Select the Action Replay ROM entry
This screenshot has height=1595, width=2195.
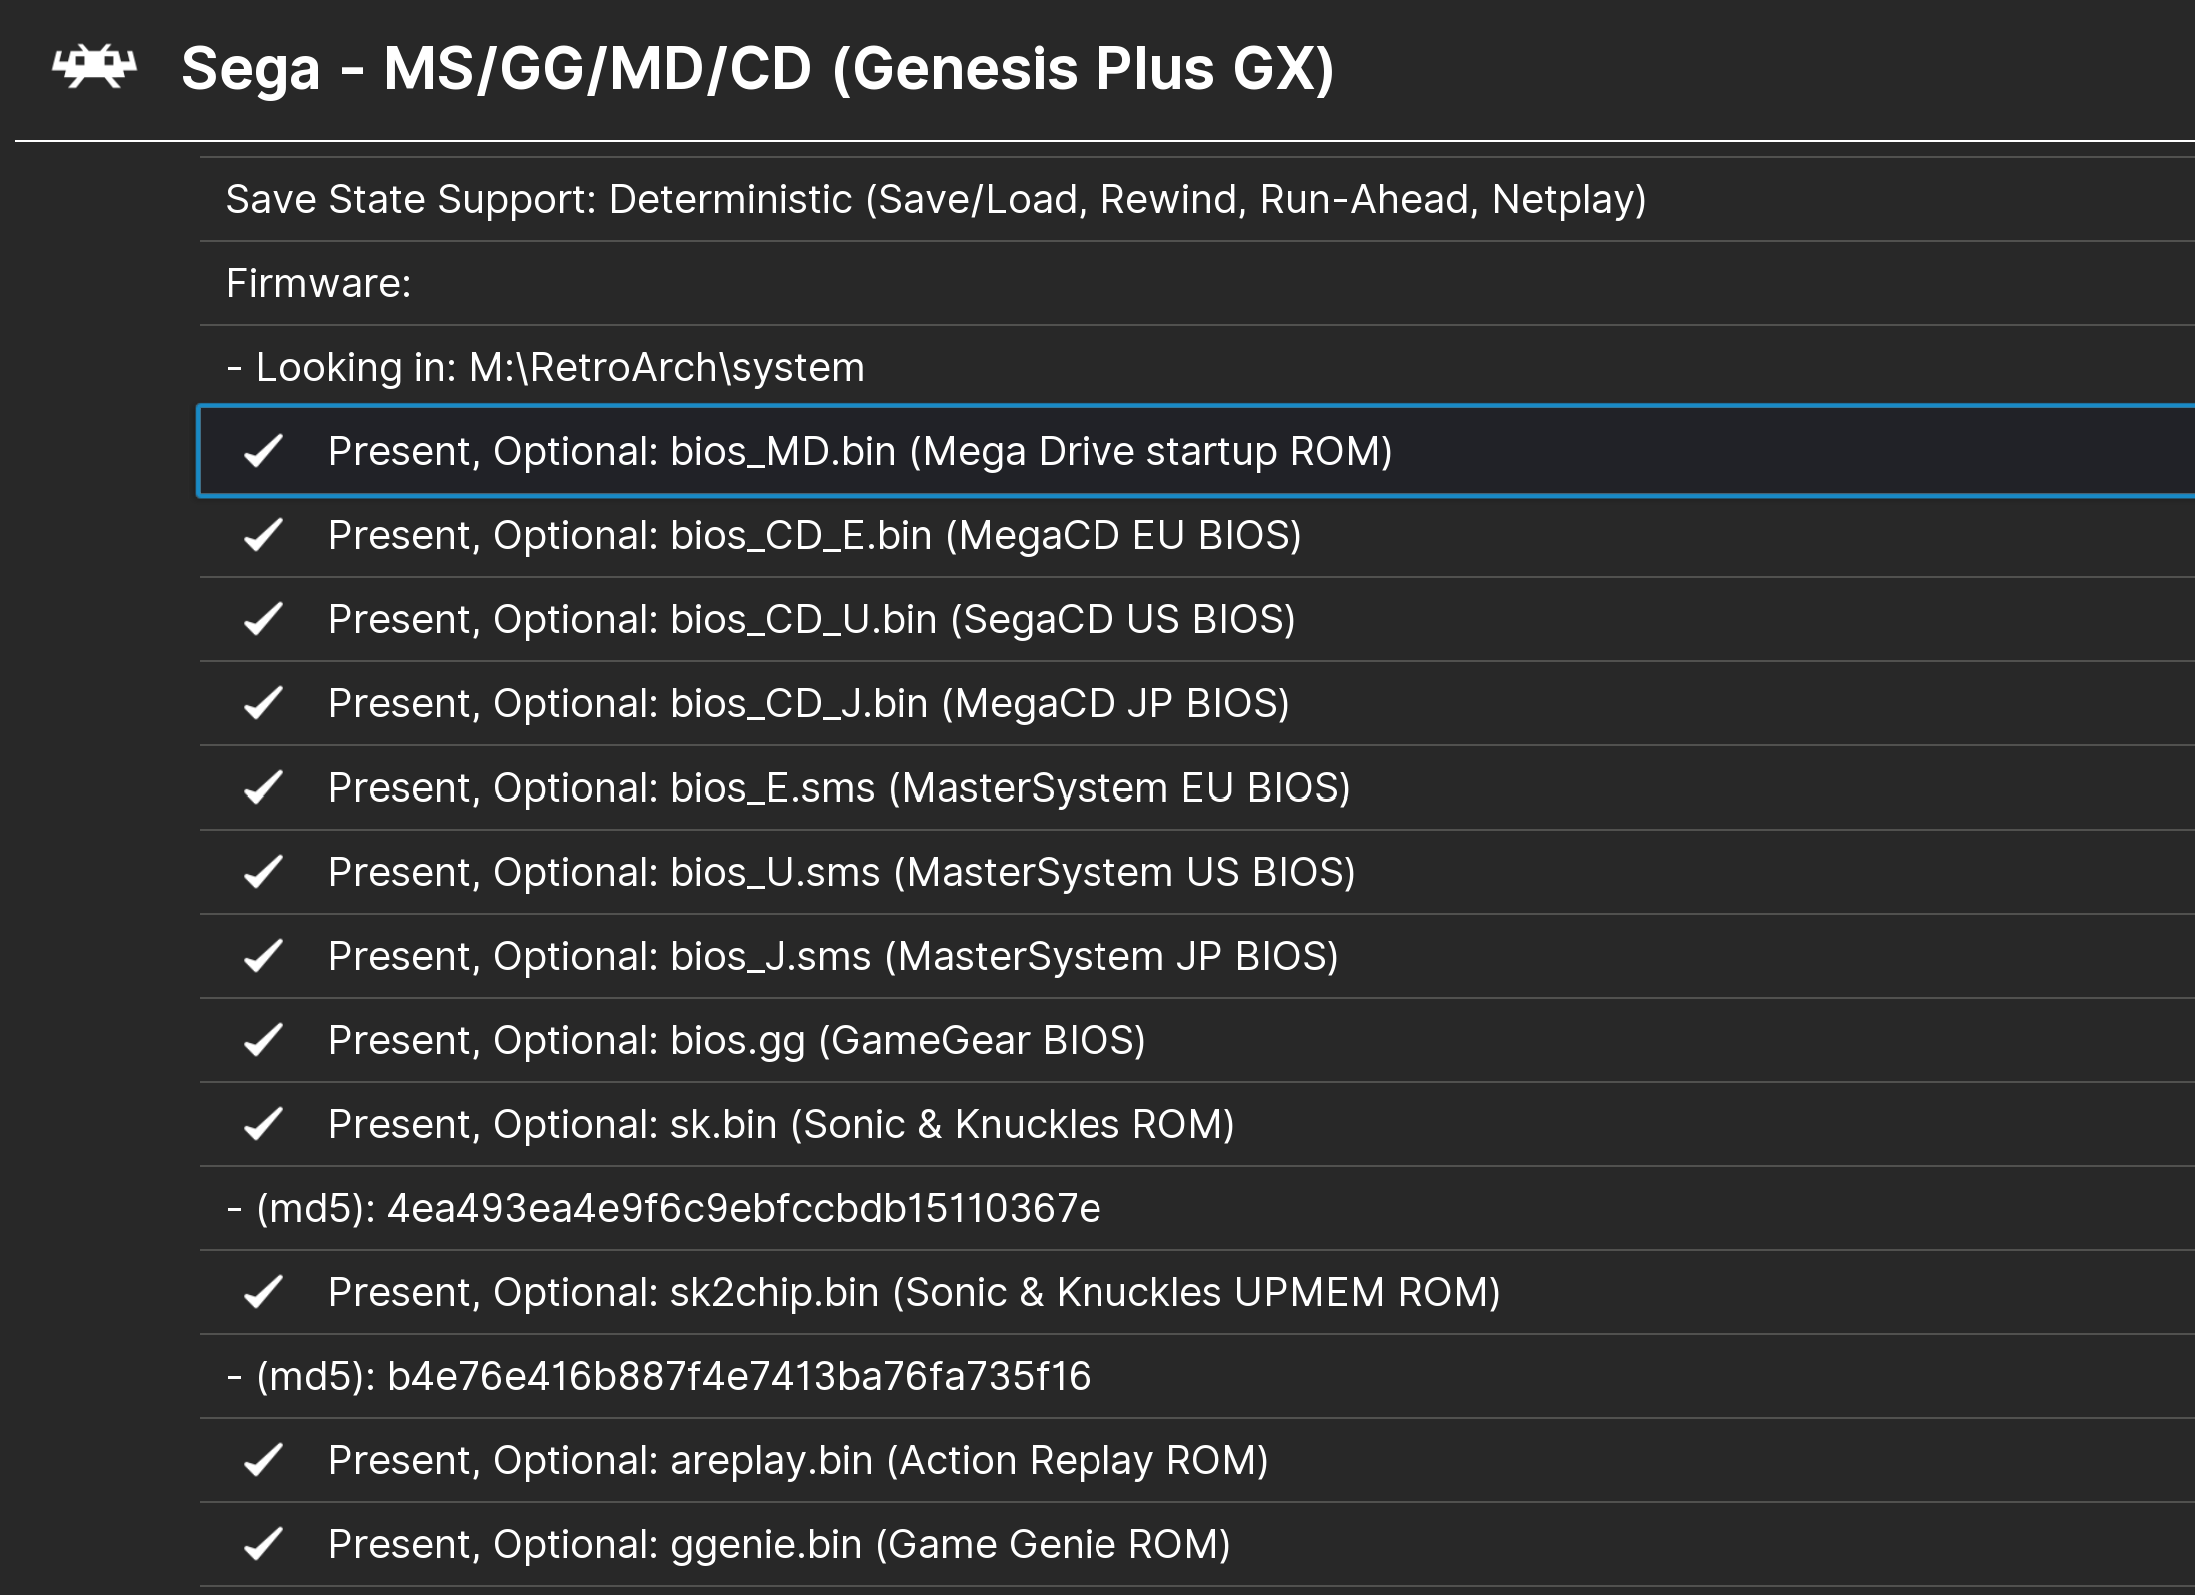(798, 1460)
